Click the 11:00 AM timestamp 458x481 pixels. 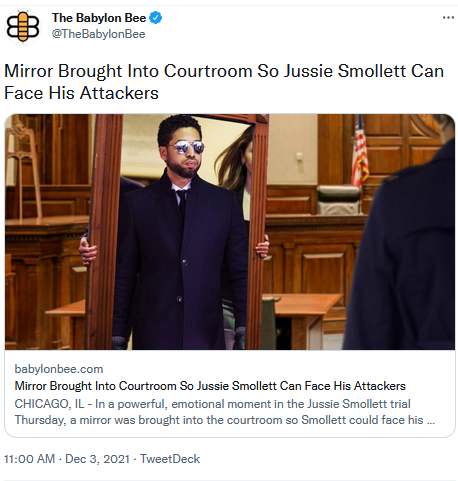[x=29, y=459]
